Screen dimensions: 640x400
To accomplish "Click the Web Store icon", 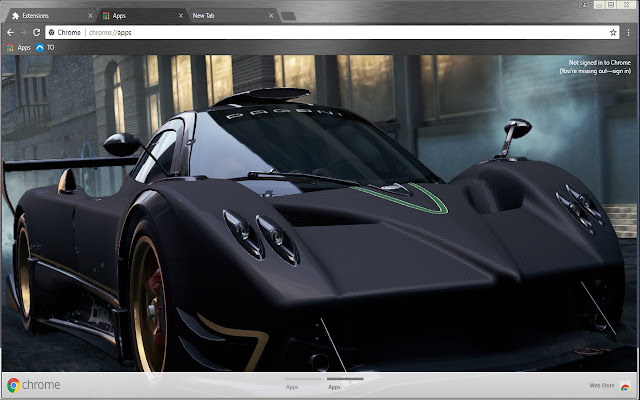I will click(x=625, y=386).
